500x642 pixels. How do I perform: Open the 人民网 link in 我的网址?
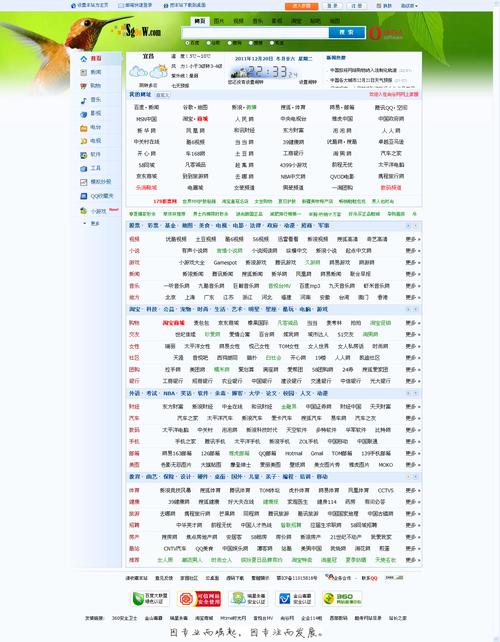244,119
